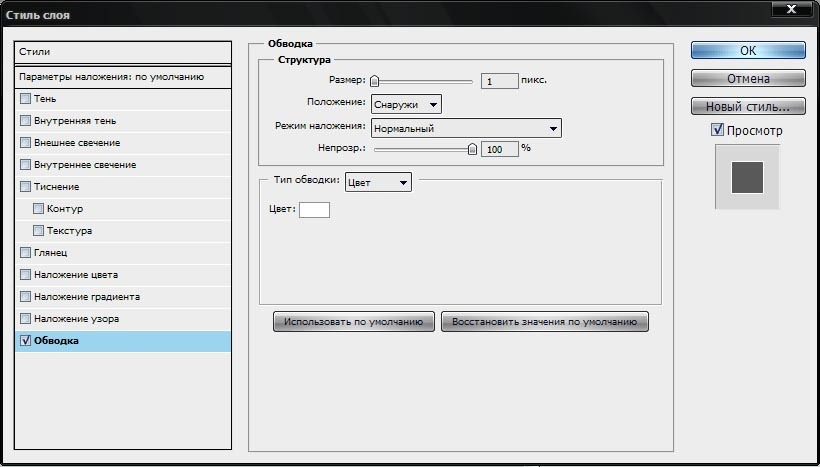Click Использовать по умолчанию button
Image resolution: width=820 pixels, height=467 pixels.
[x=354, y=322]
